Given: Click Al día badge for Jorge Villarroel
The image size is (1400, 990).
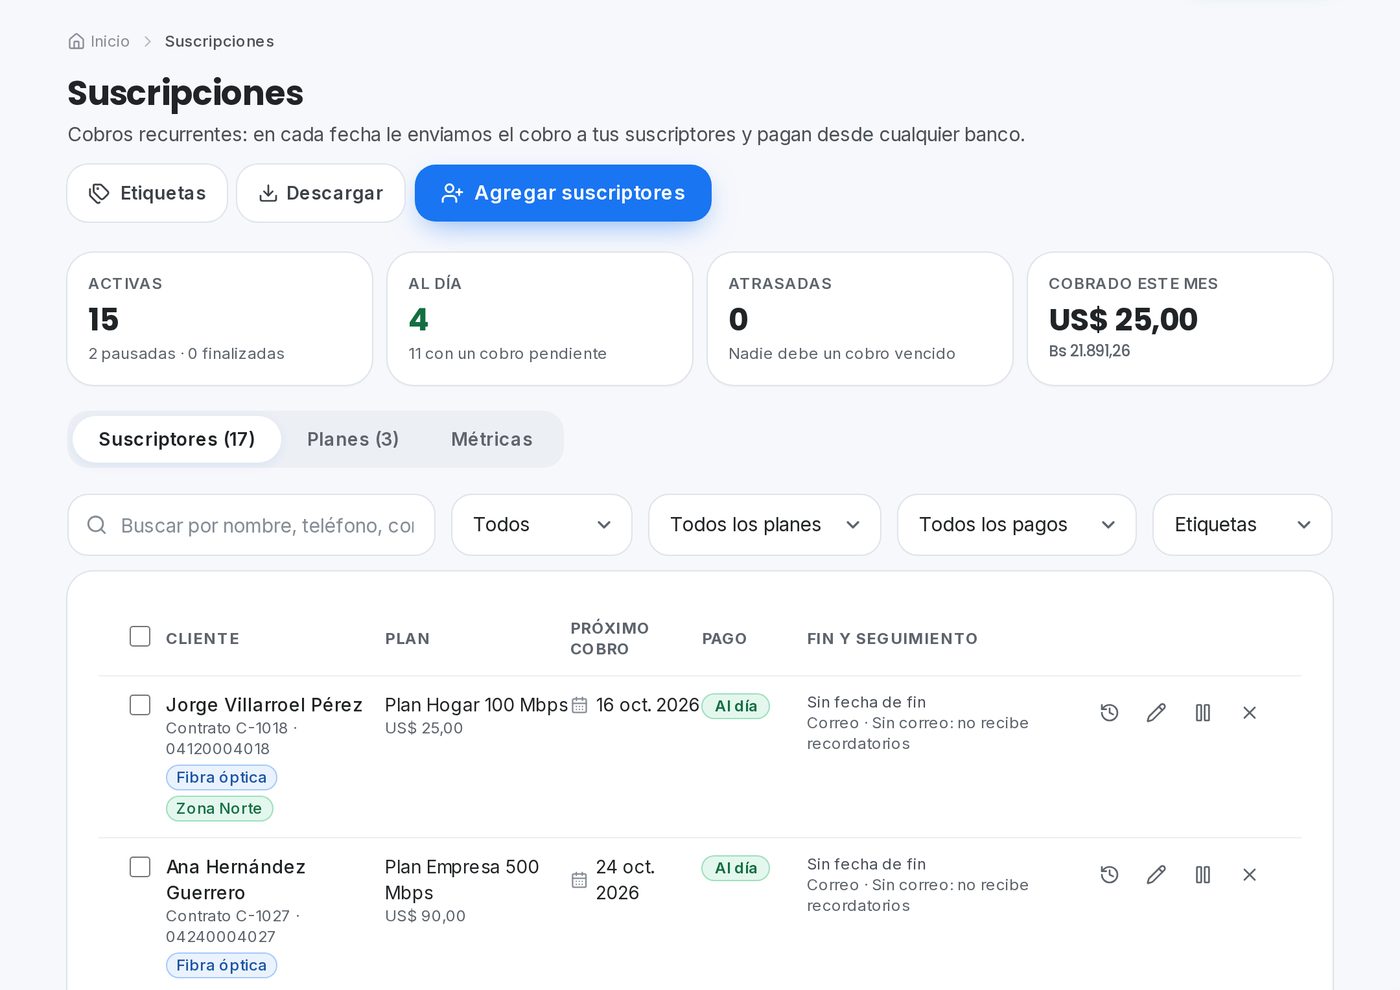Looking at the screenshot, I should coord(736,706).
